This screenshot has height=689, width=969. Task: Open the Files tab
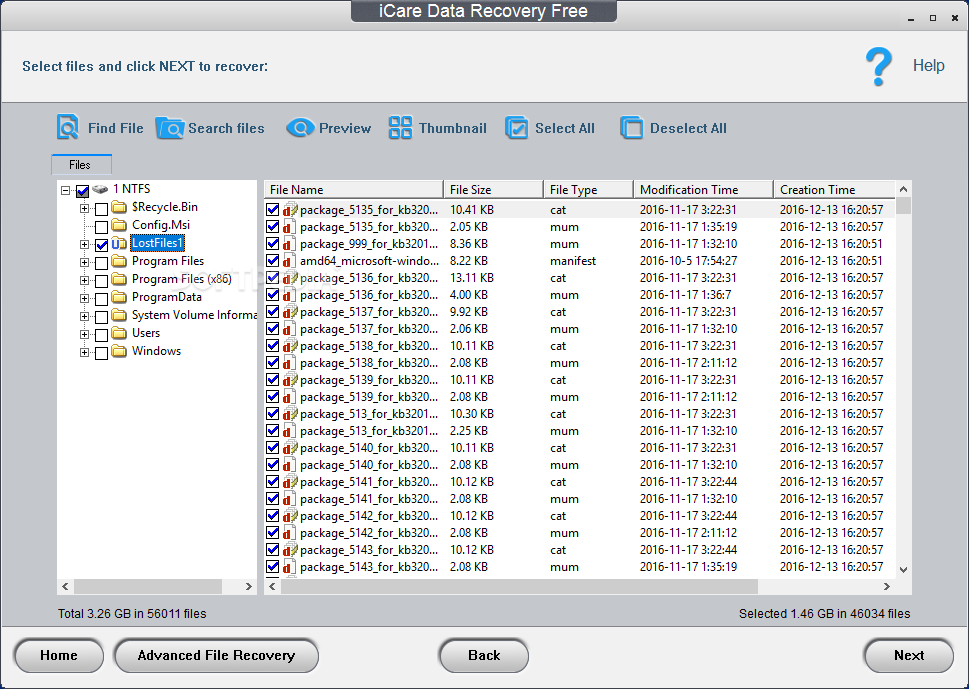tap(81, 164)
